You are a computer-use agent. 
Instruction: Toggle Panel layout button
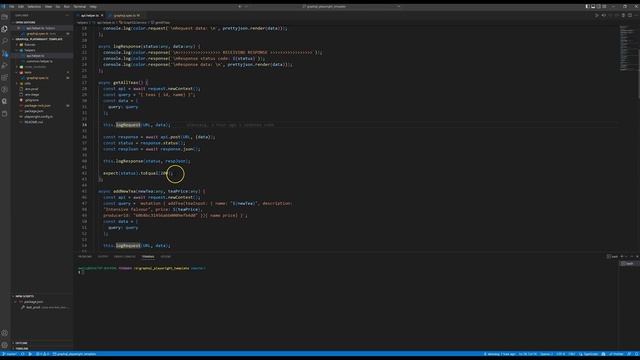click(593, 7)
